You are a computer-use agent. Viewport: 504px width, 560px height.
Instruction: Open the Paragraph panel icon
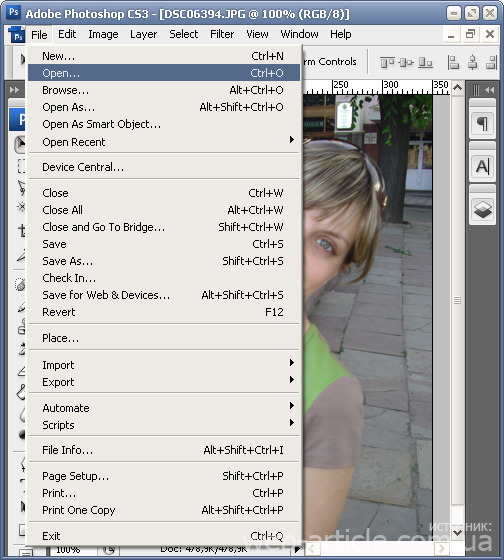pos(483,124)
